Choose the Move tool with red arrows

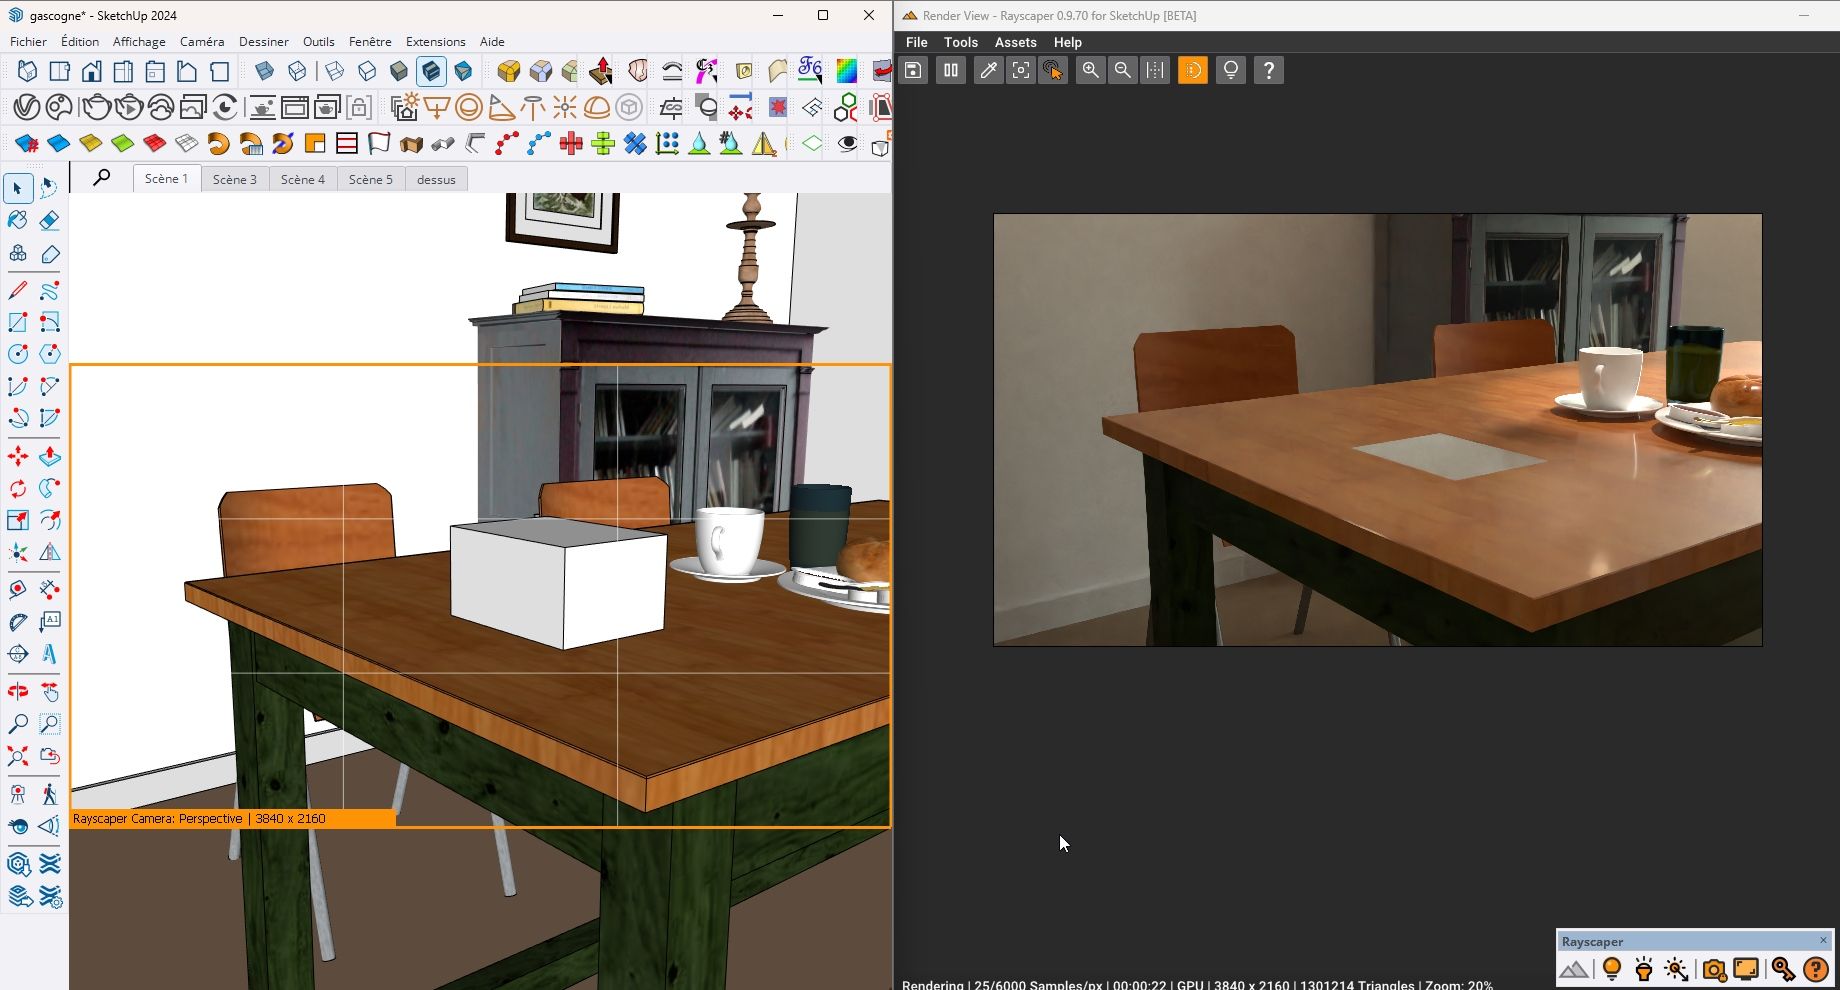point(18,457)
